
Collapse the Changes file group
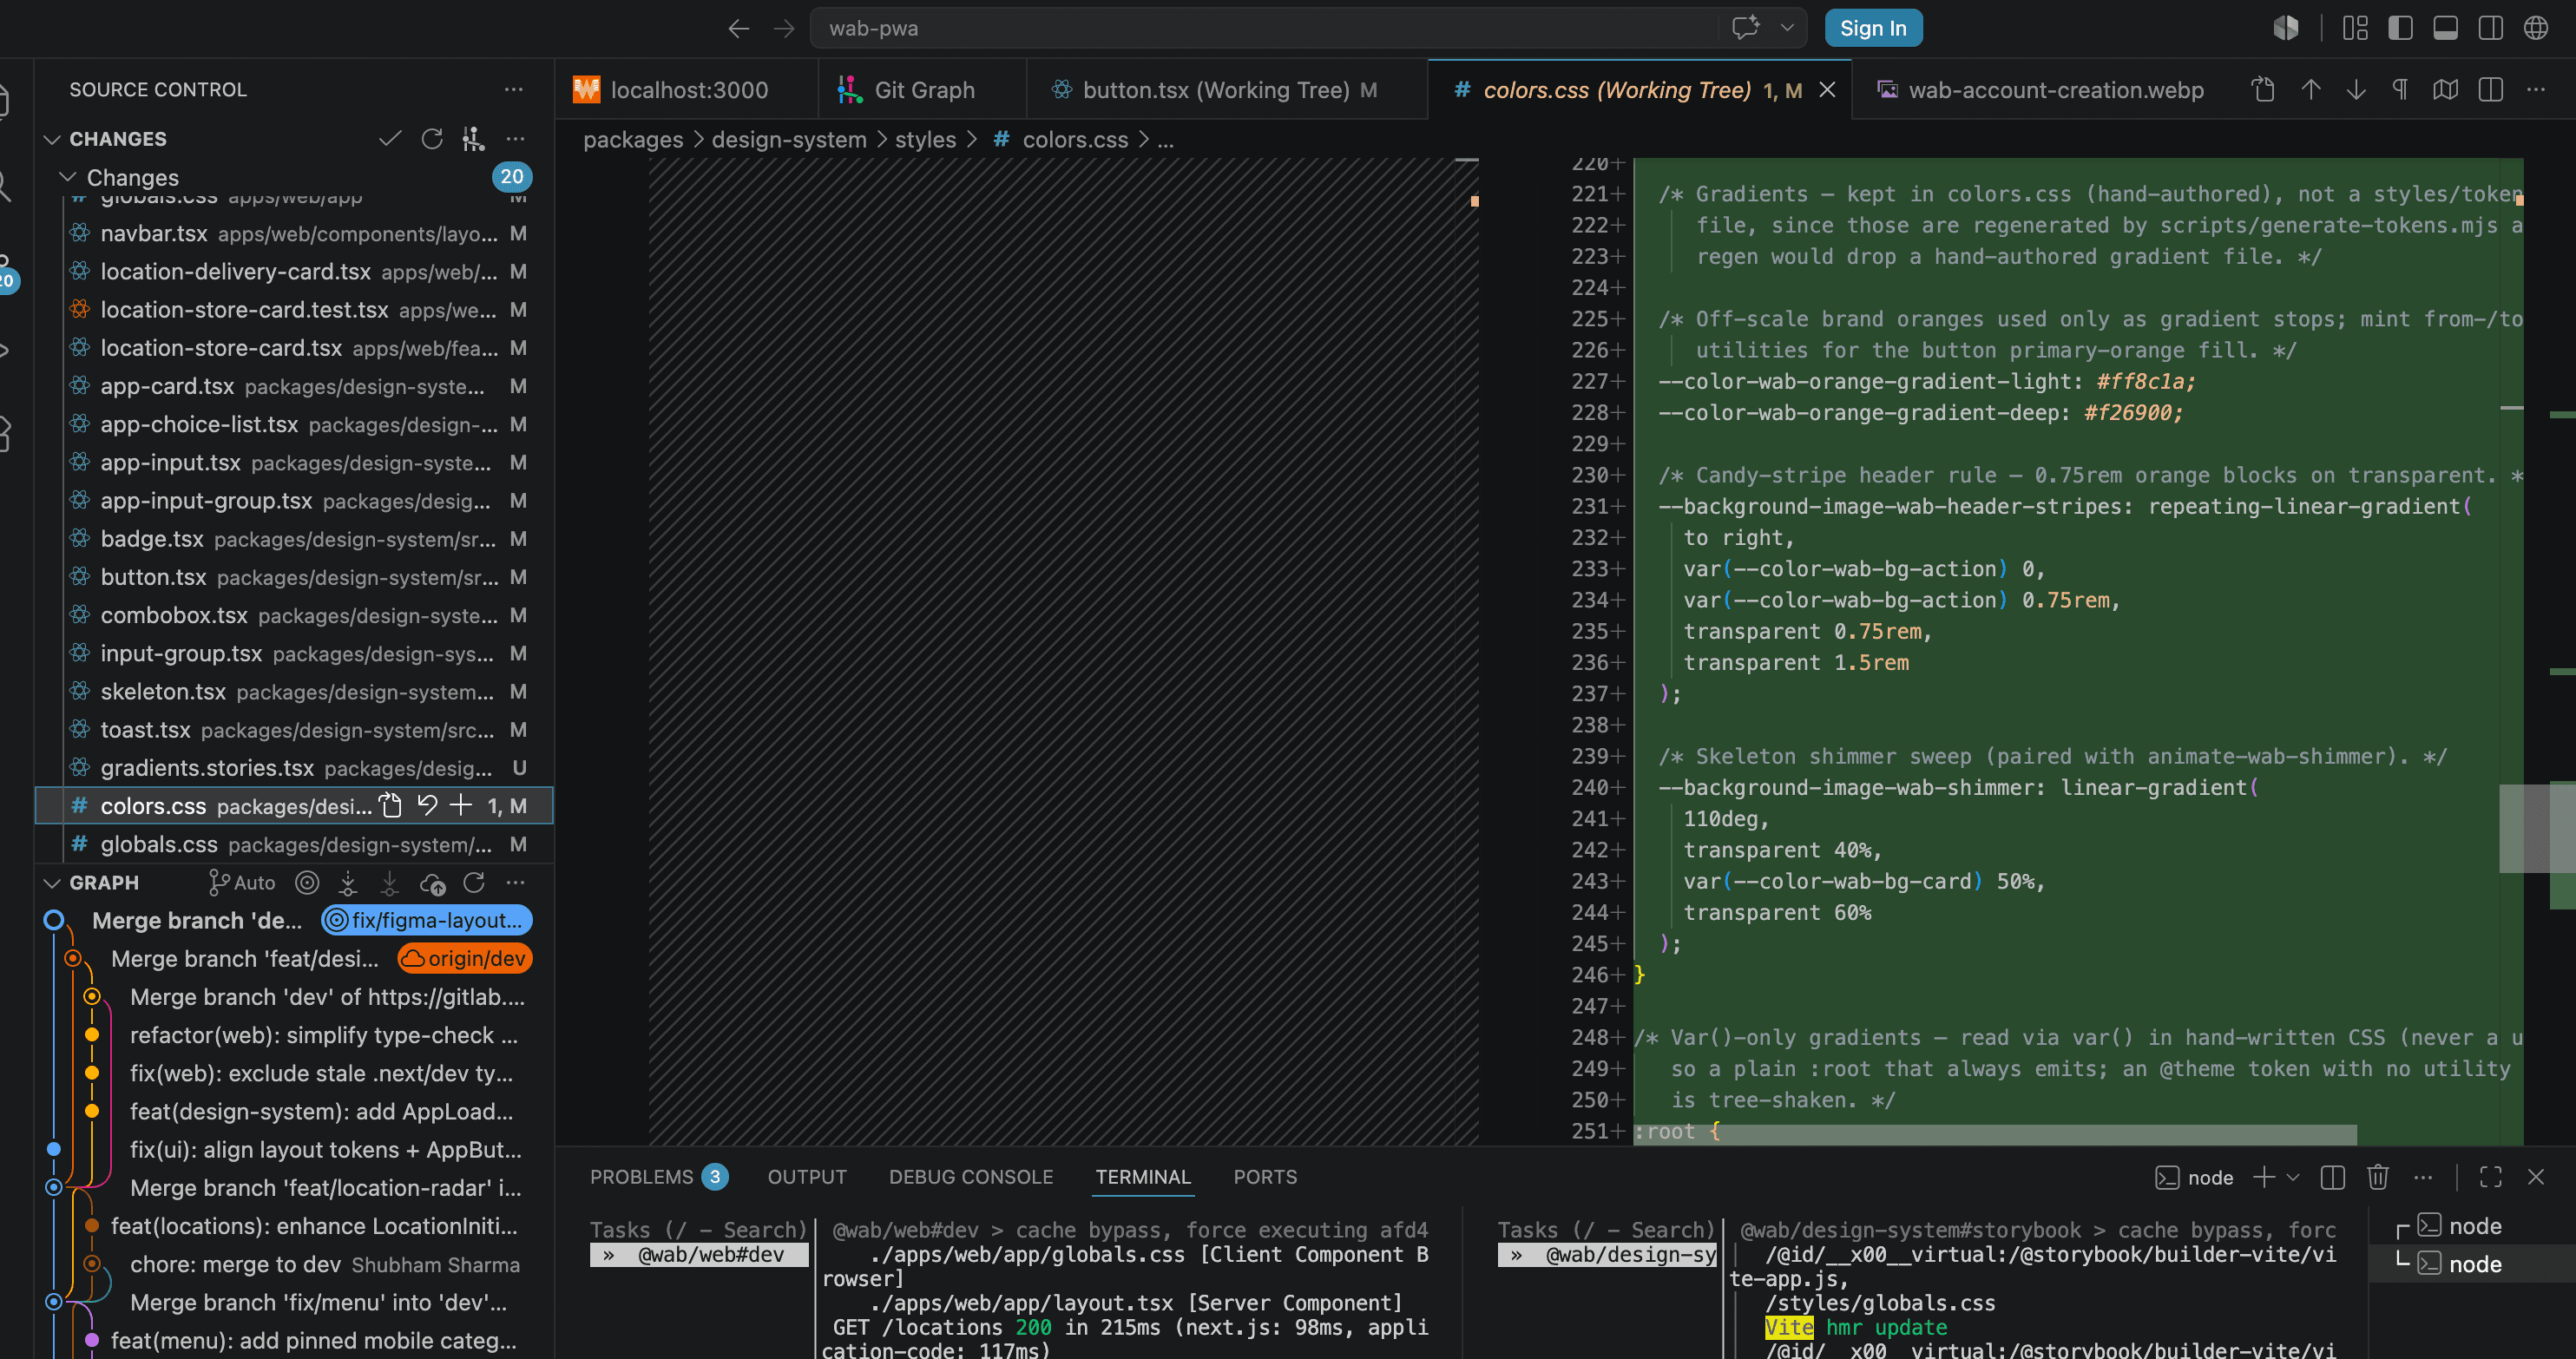[68, 177]
